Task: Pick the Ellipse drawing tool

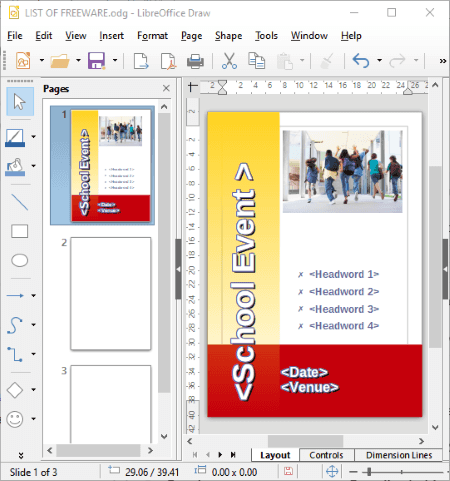Action: pos(20,260)
